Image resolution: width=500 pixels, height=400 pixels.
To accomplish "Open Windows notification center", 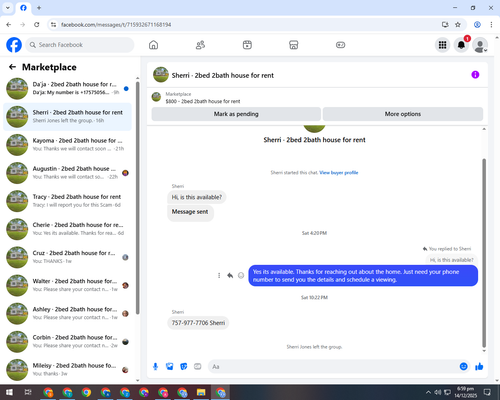I will pyautogui.click(x=487, y=392).
